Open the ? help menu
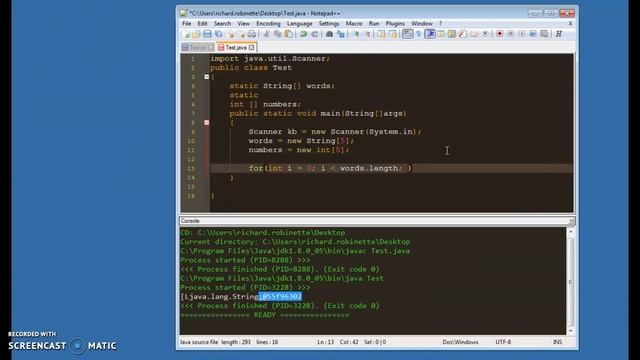 [x=440, y=24]
